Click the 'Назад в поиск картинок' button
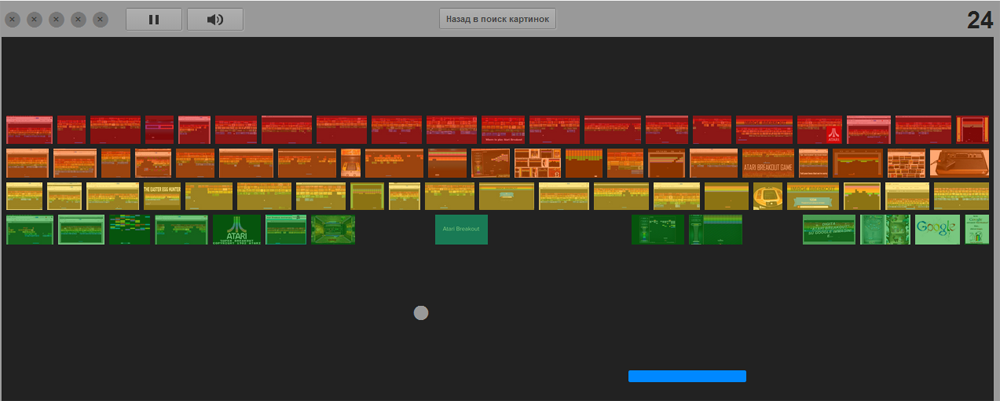 [x=497, y=19]
